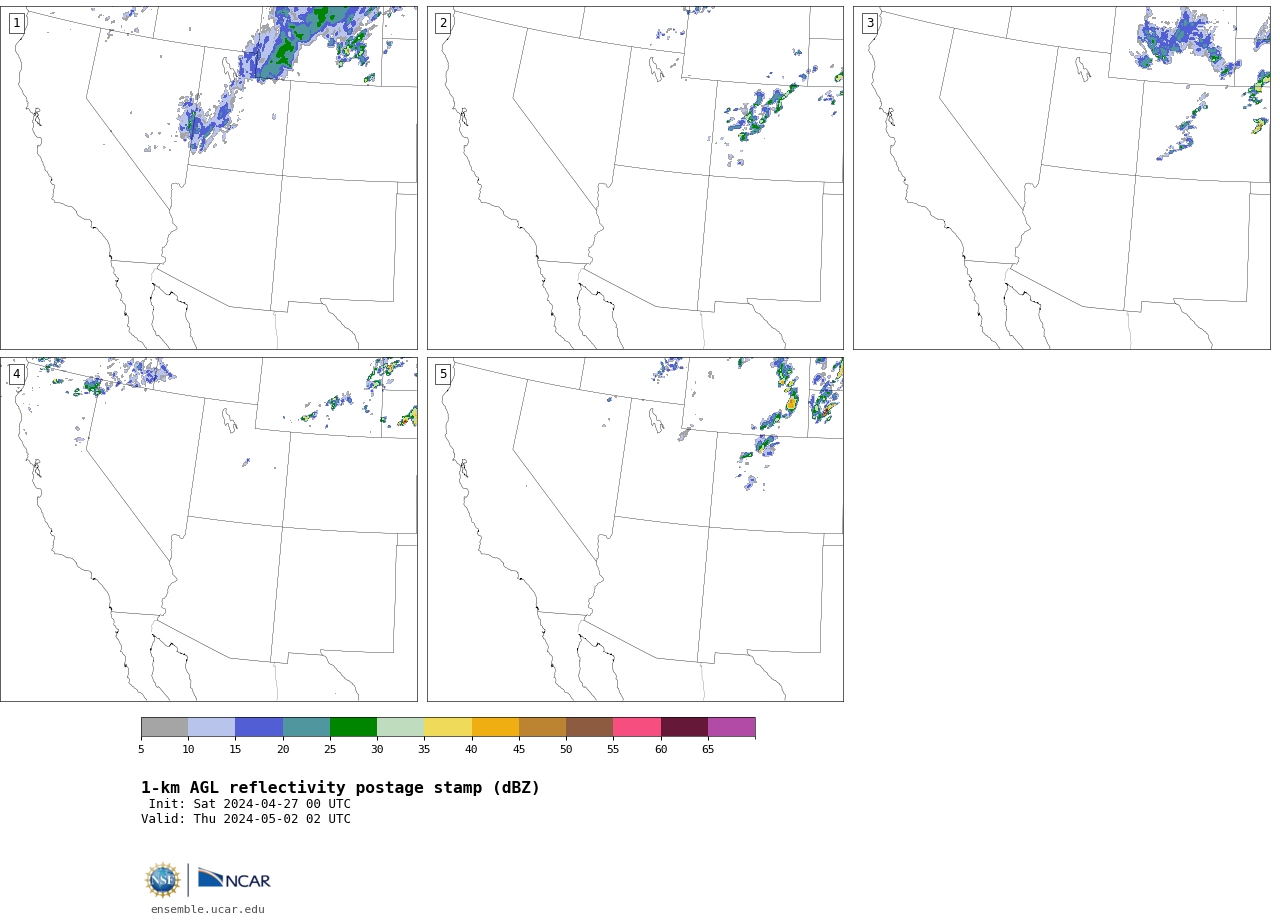Click the colorbar tick label 15
Image resolution: width=1280 pixels, height=920 pixels.
(x=235, y=750)
